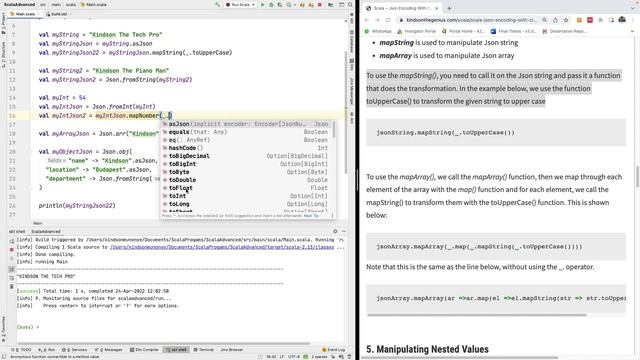Click the red Stop icon in top toolbar
640x360 pixels.
pos(320,4)
